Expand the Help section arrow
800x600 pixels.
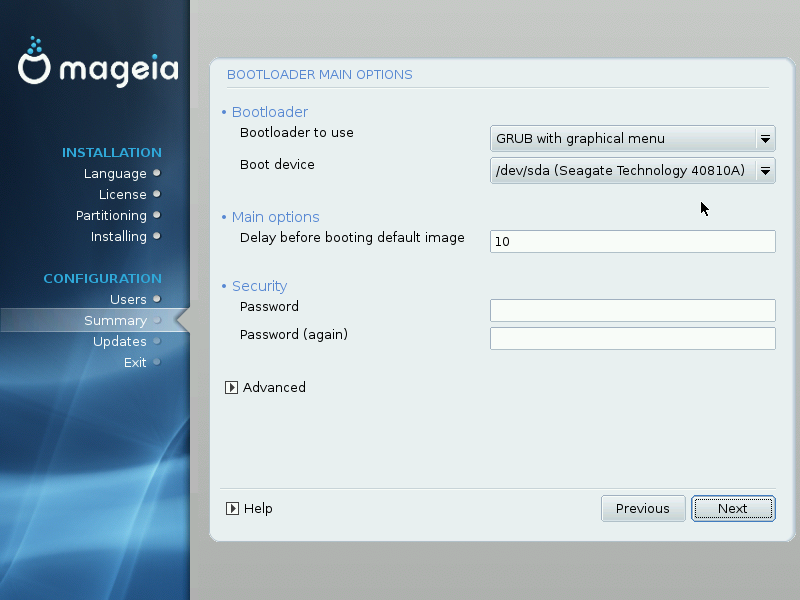(x=232, y=509)
